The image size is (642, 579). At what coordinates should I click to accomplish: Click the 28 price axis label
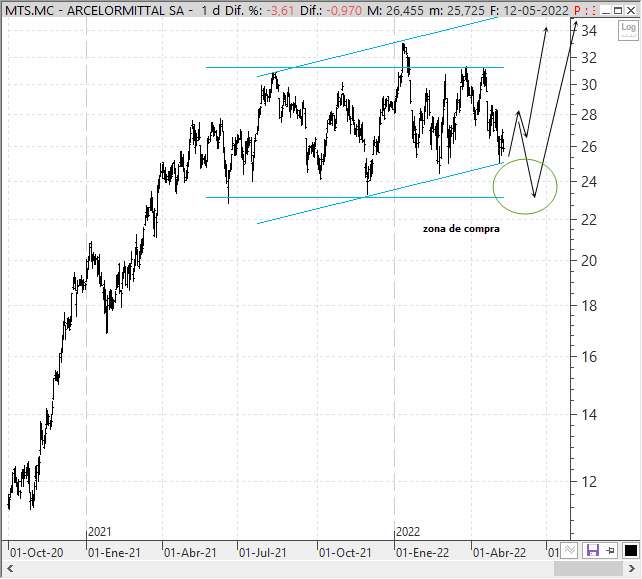(589, 115)
